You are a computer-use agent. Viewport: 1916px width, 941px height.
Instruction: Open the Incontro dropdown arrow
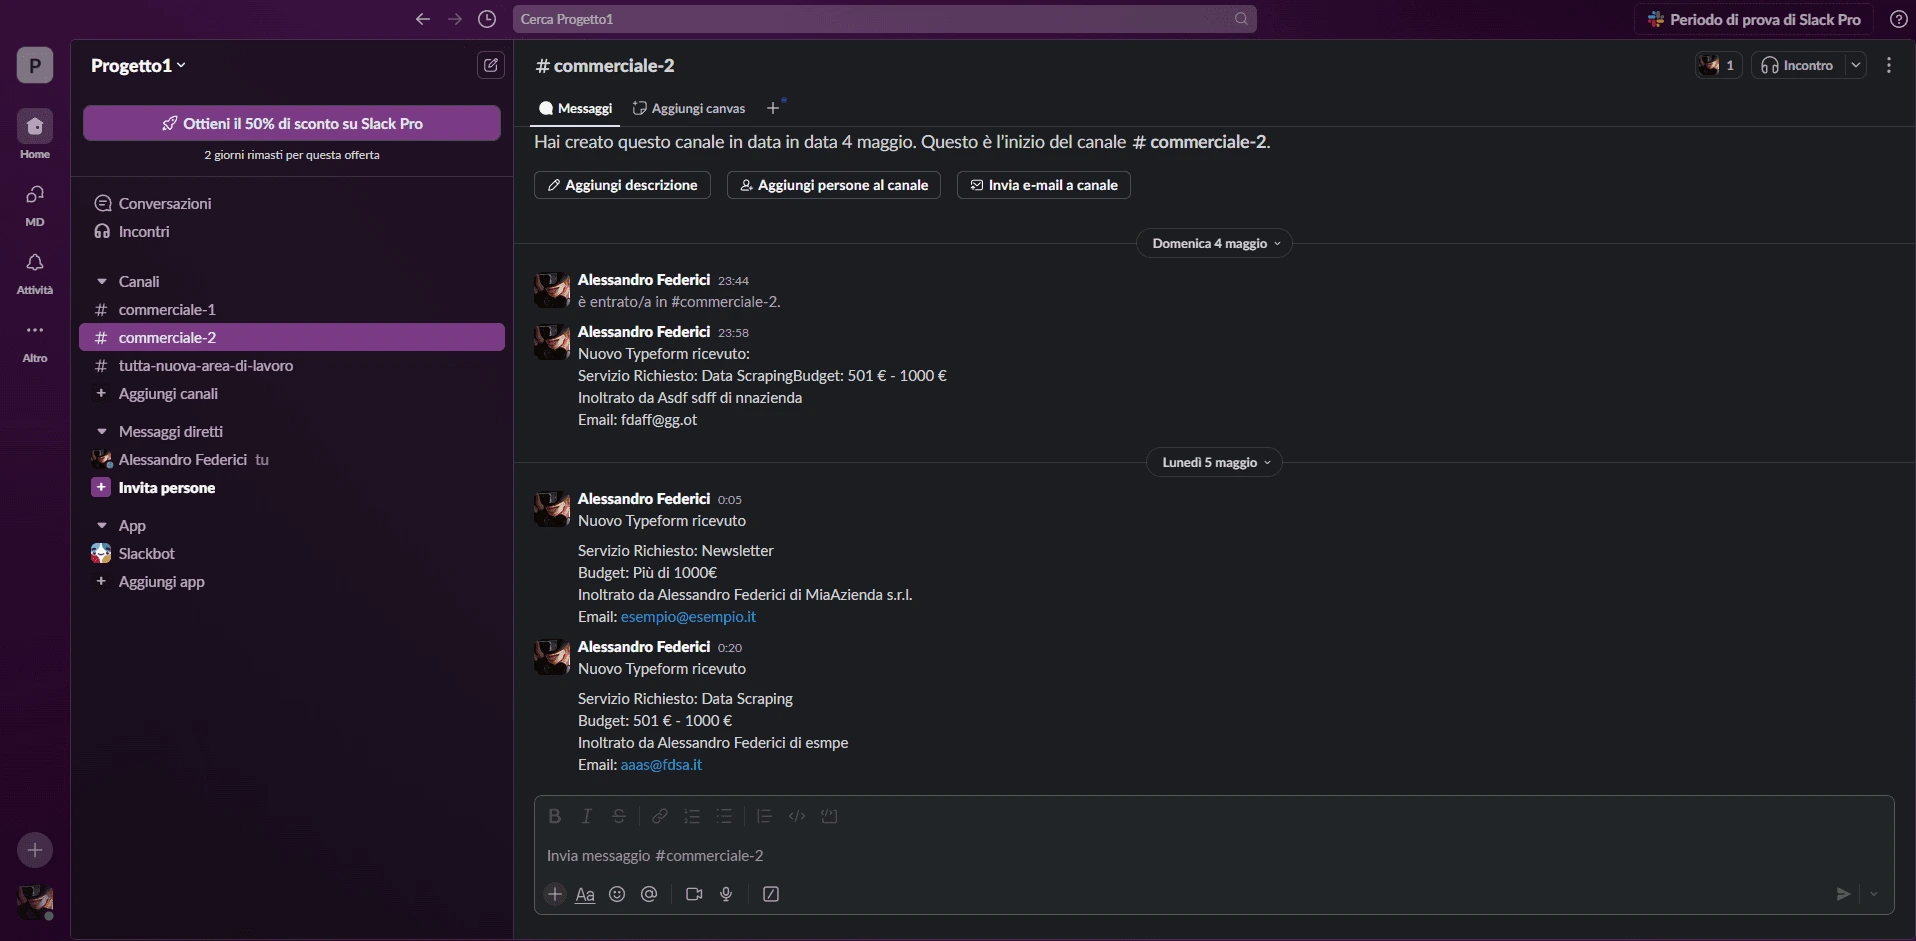(1856, 66)
